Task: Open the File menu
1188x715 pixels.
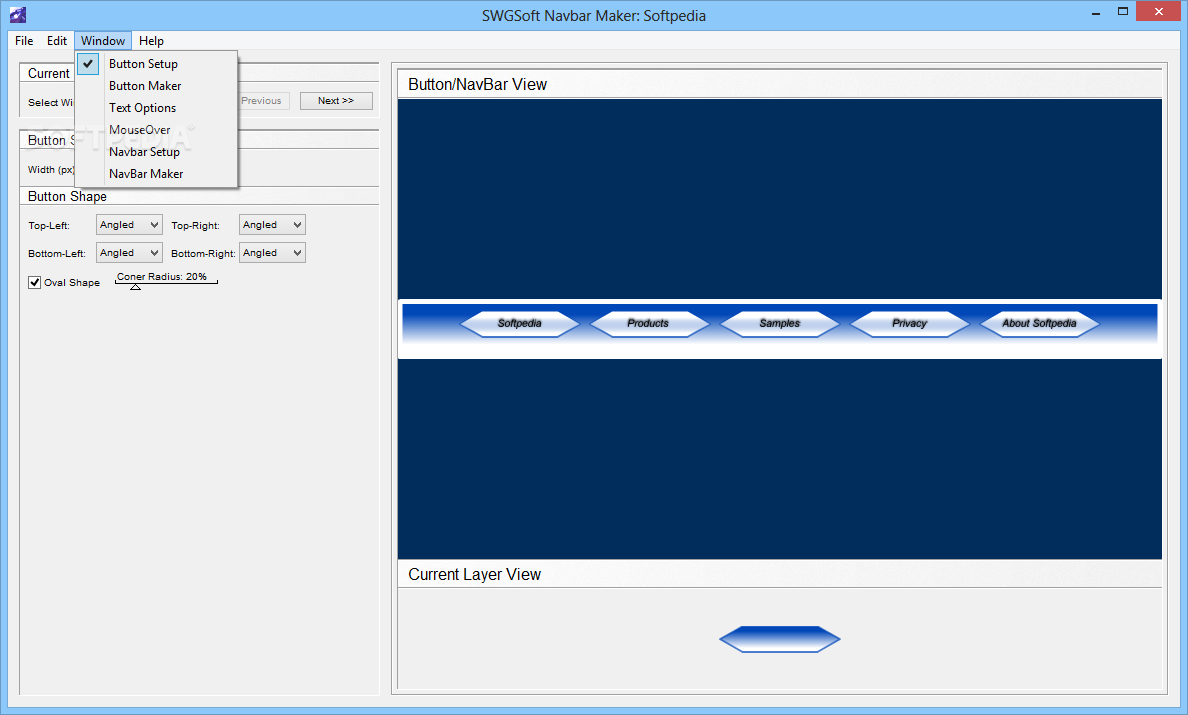Action: (24, 41)
